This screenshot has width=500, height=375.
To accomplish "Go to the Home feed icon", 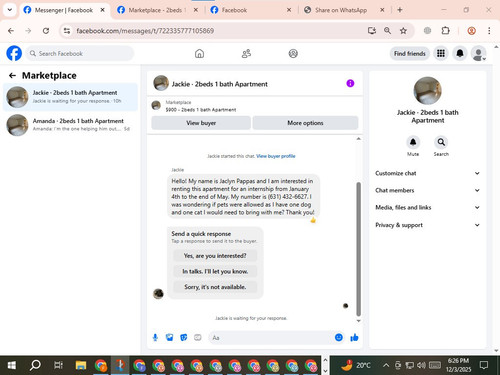I will point(199,53).
